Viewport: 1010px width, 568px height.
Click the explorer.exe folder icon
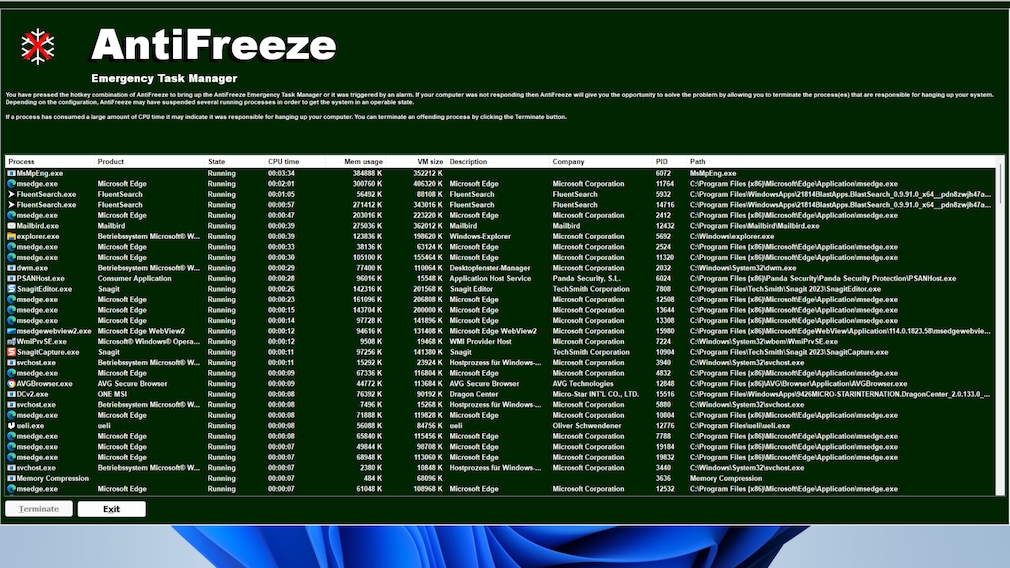coord(11,236)
